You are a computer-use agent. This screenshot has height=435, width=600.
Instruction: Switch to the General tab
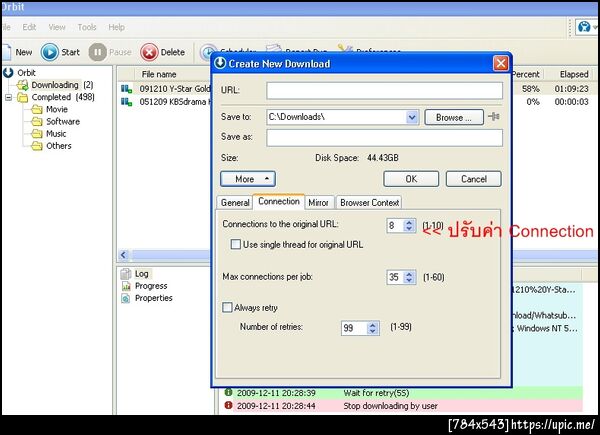tap(235, 203)
